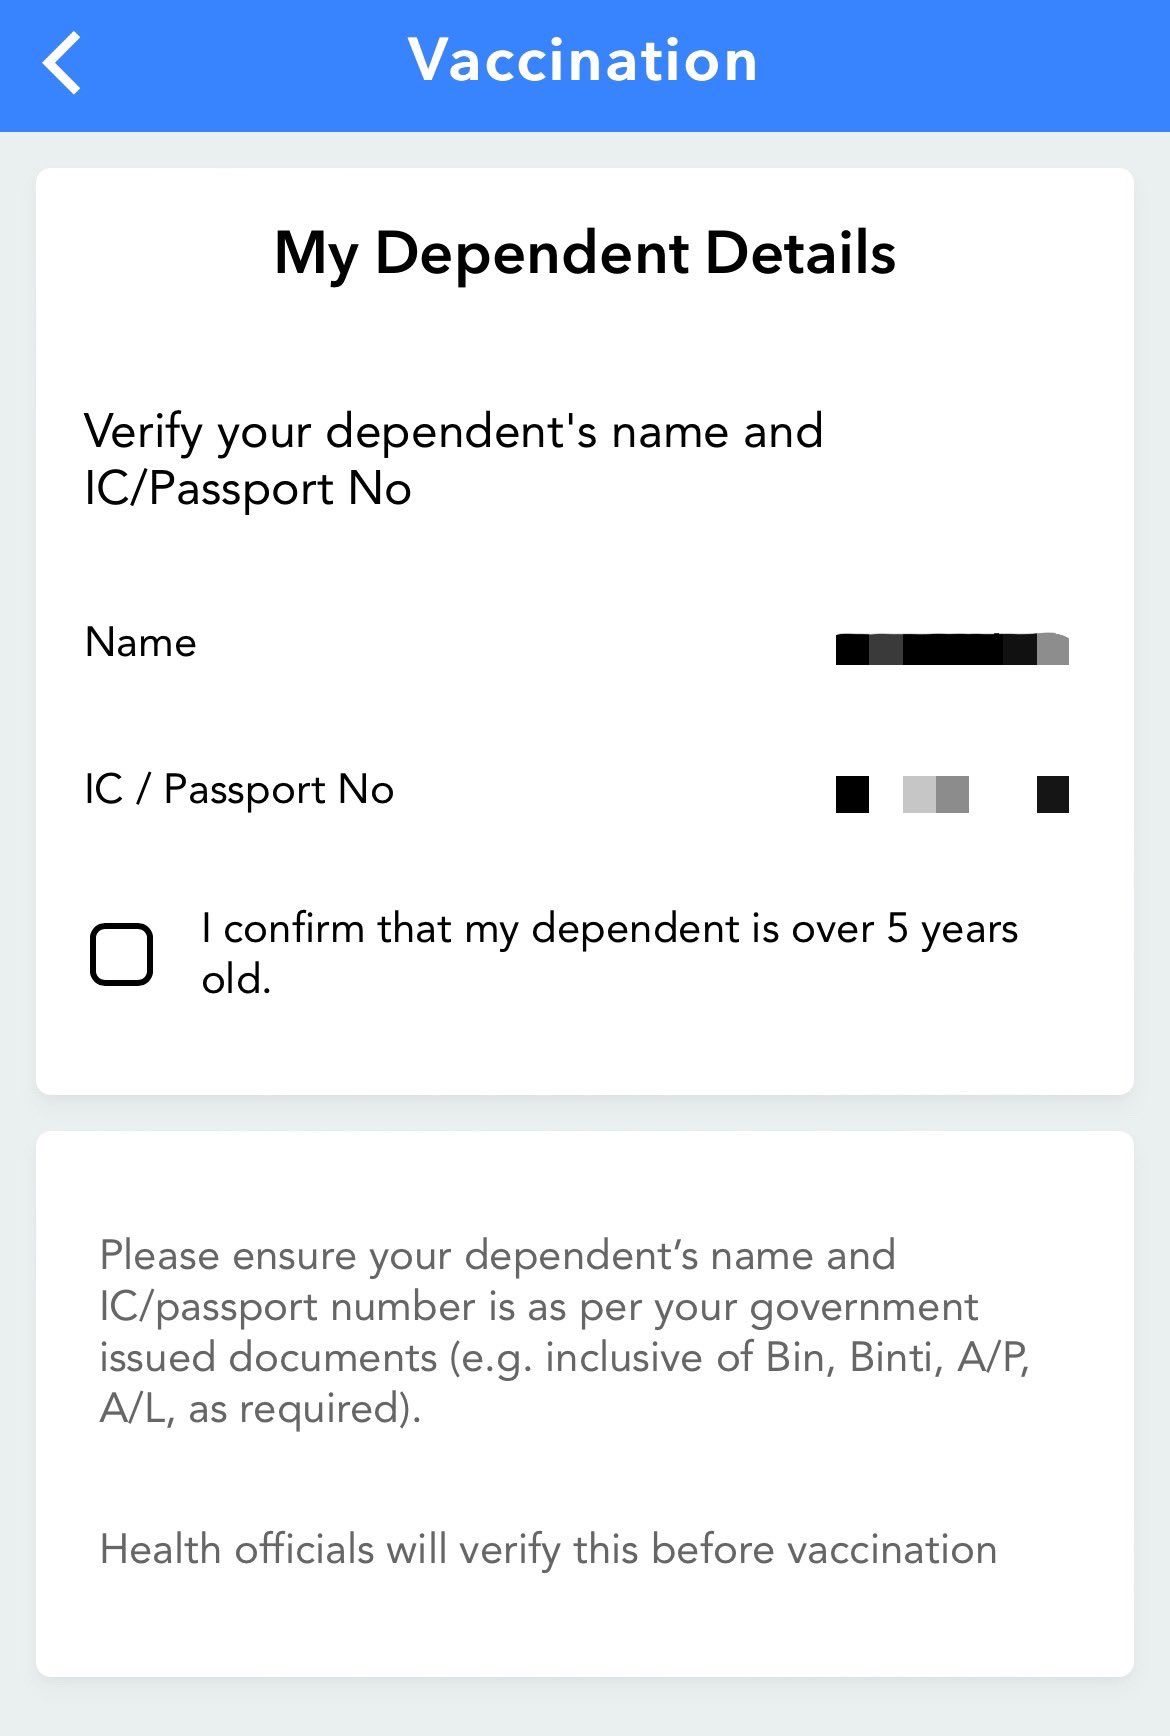This screenshot has height=1736, width=1170.
Task: Click the "IC / Passport No" row label
Action: (239, 790)
